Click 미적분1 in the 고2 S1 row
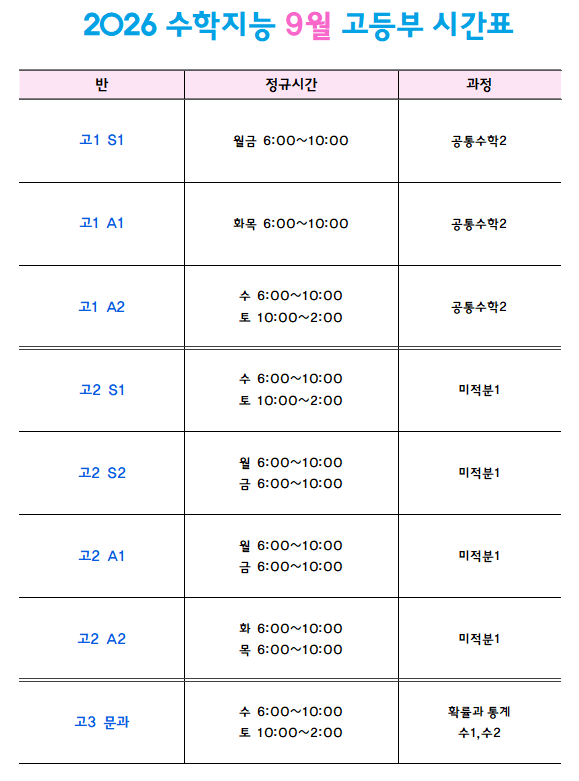The height and width of the screenshot is (781, 579). coord(479,390)
